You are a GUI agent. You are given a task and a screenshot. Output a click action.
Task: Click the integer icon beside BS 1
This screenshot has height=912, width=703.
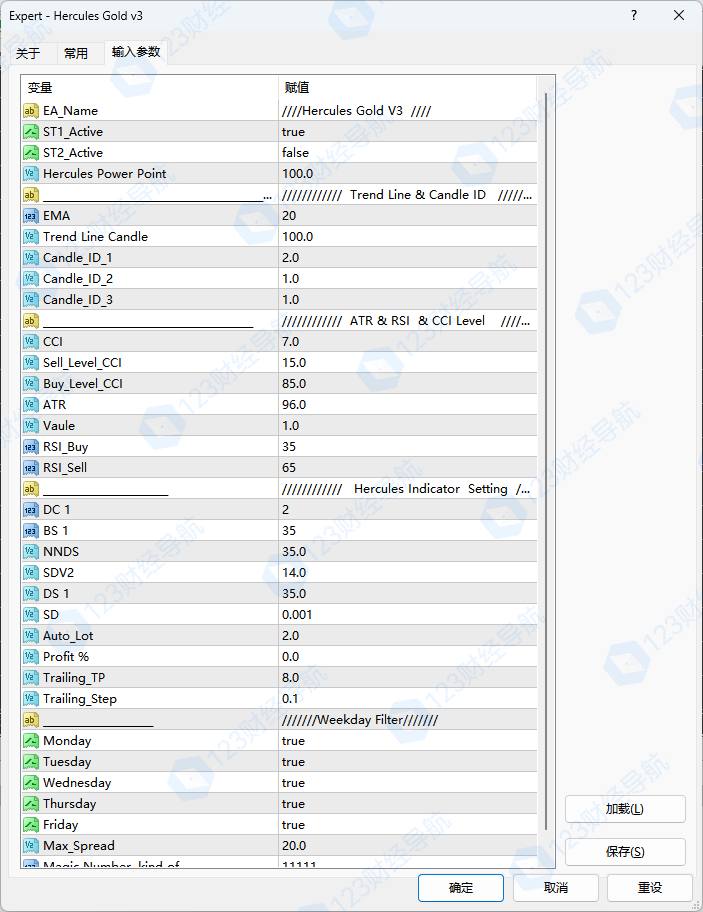31,530
